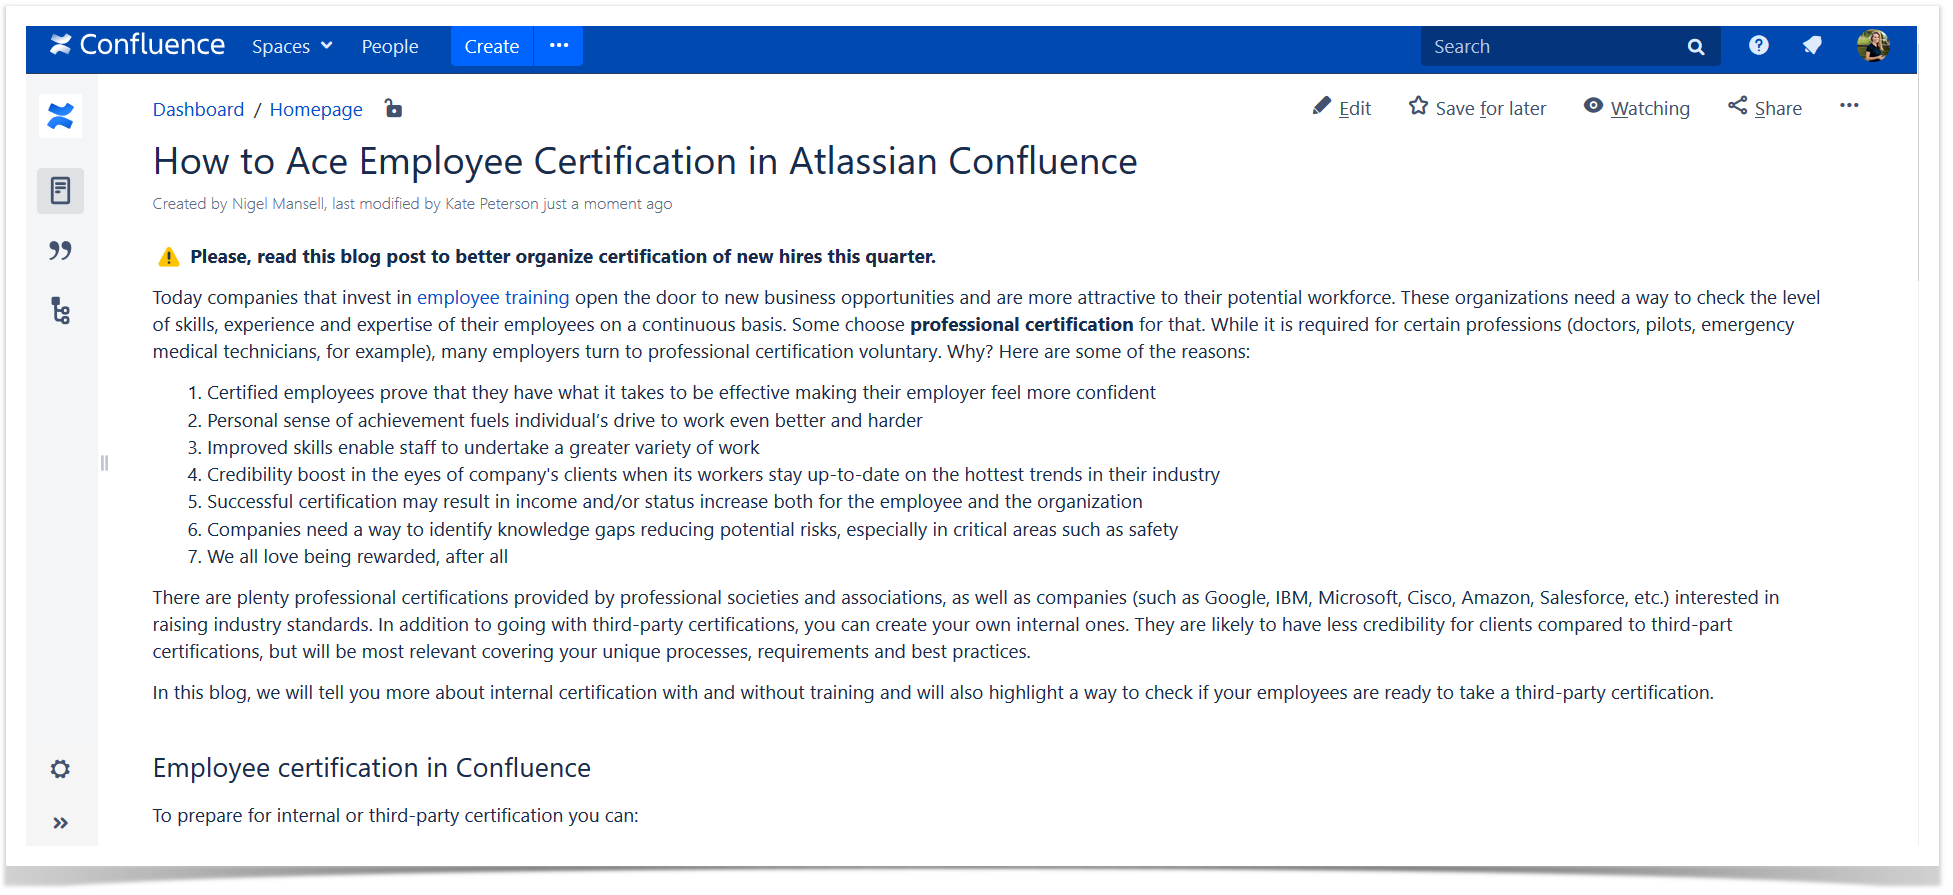
Task: Click list item starting 'Credibility boost'
Action: (x=713, y=475)
